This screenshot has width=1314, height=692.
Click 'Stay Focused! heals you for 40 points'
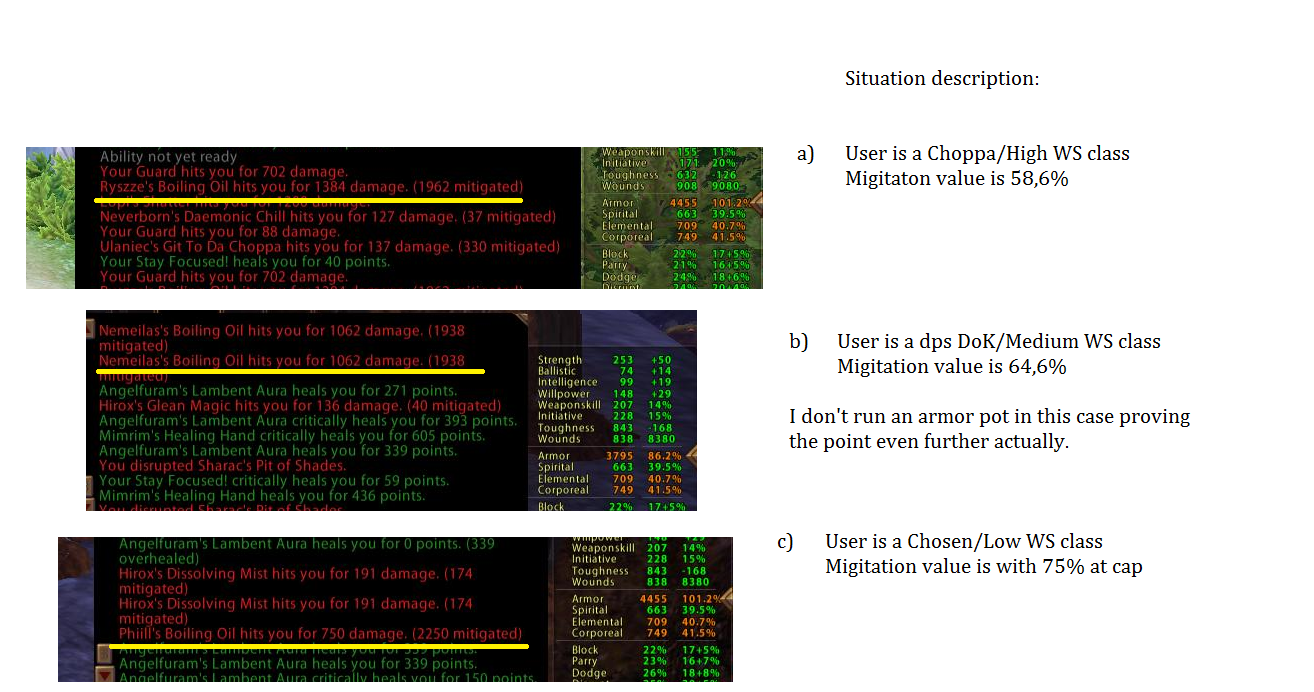click(244, 262)
